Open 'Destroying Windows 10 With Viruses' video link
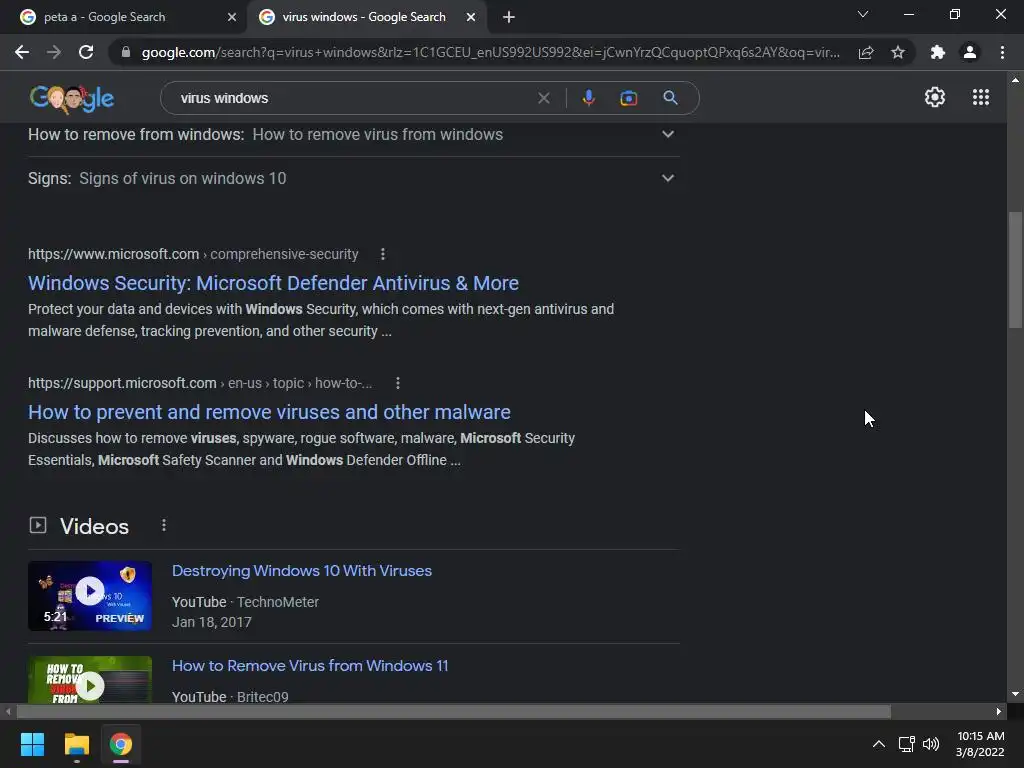 [302, 571]
